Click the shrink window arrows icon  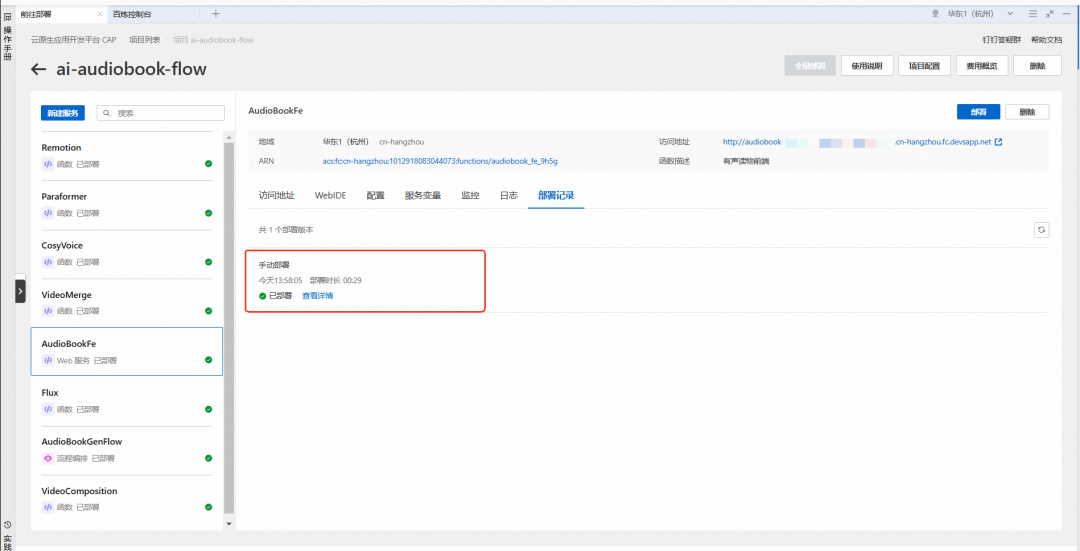coord(1050,13)
